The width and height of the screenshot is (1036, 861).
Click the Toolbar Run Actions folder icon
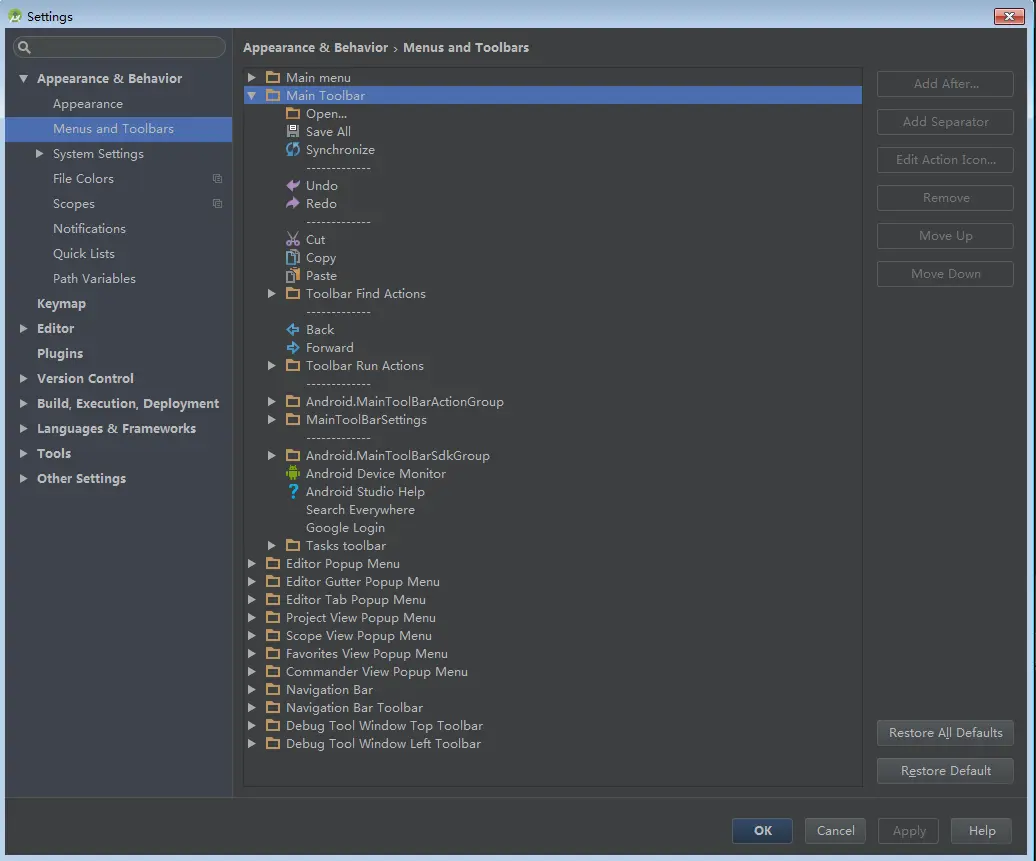pos(293,365)
